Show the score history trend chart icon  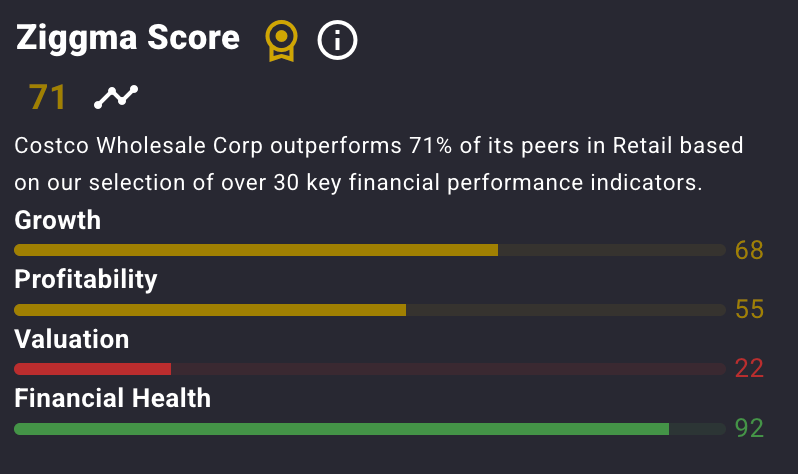tap(116, 97)
